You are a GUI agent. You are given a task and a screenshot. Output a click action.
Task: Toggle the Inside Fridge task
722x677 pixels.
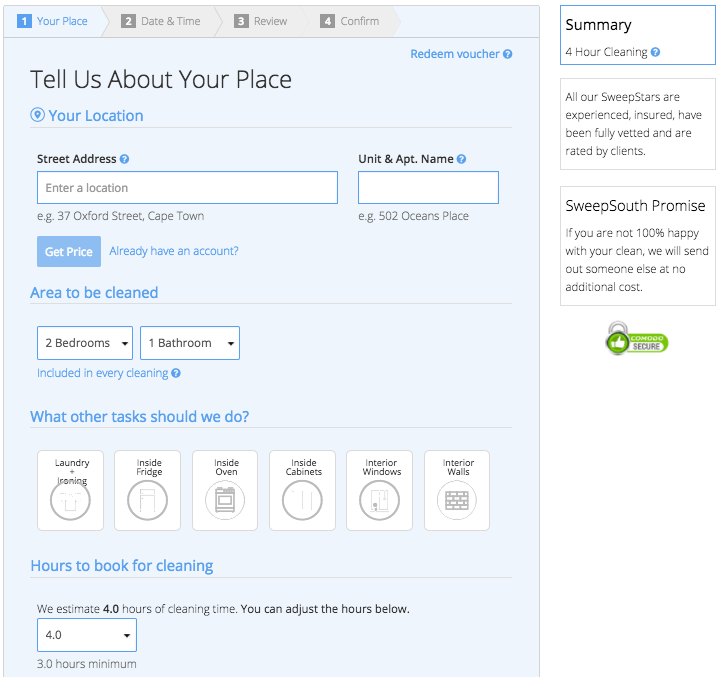pyautogui.click(x=148, y=490)
